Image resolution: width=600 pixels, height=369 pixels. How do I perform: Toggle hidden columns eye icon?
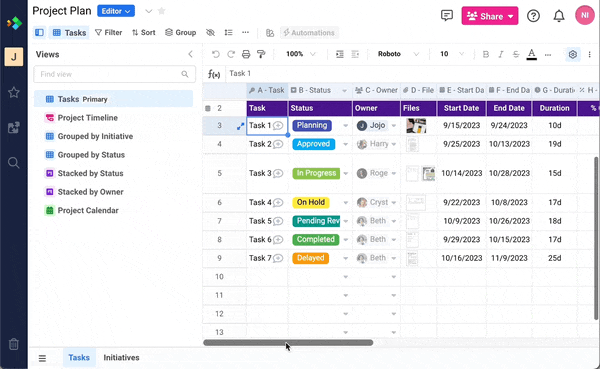point(210,33)
